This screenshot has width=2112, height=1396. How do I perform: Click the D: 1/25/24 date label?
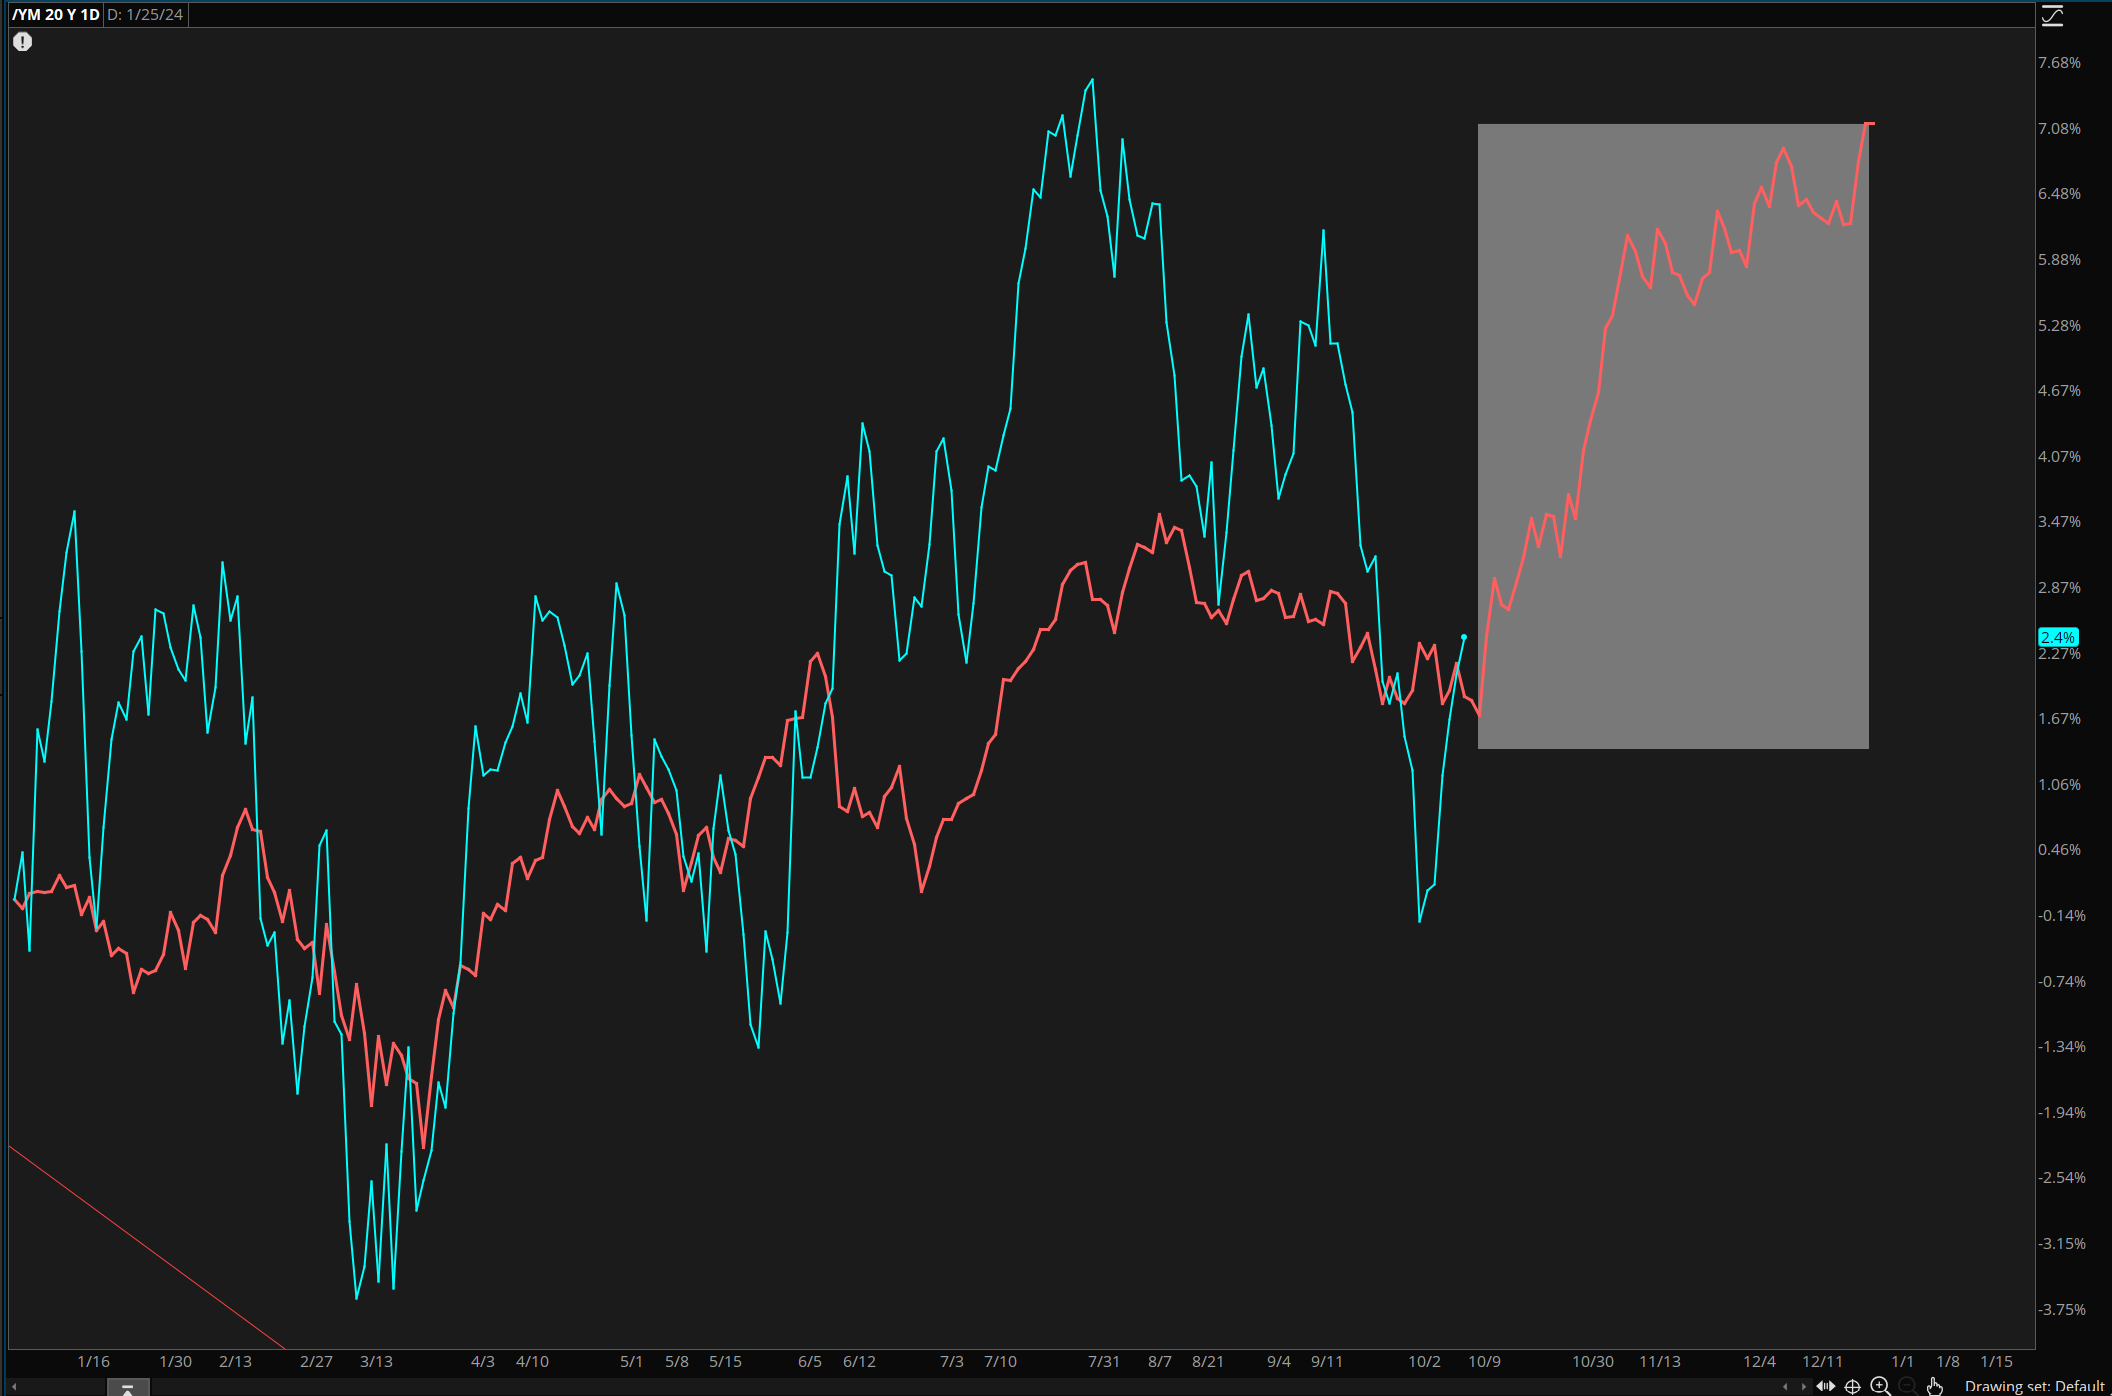click(x=145, y=15)
